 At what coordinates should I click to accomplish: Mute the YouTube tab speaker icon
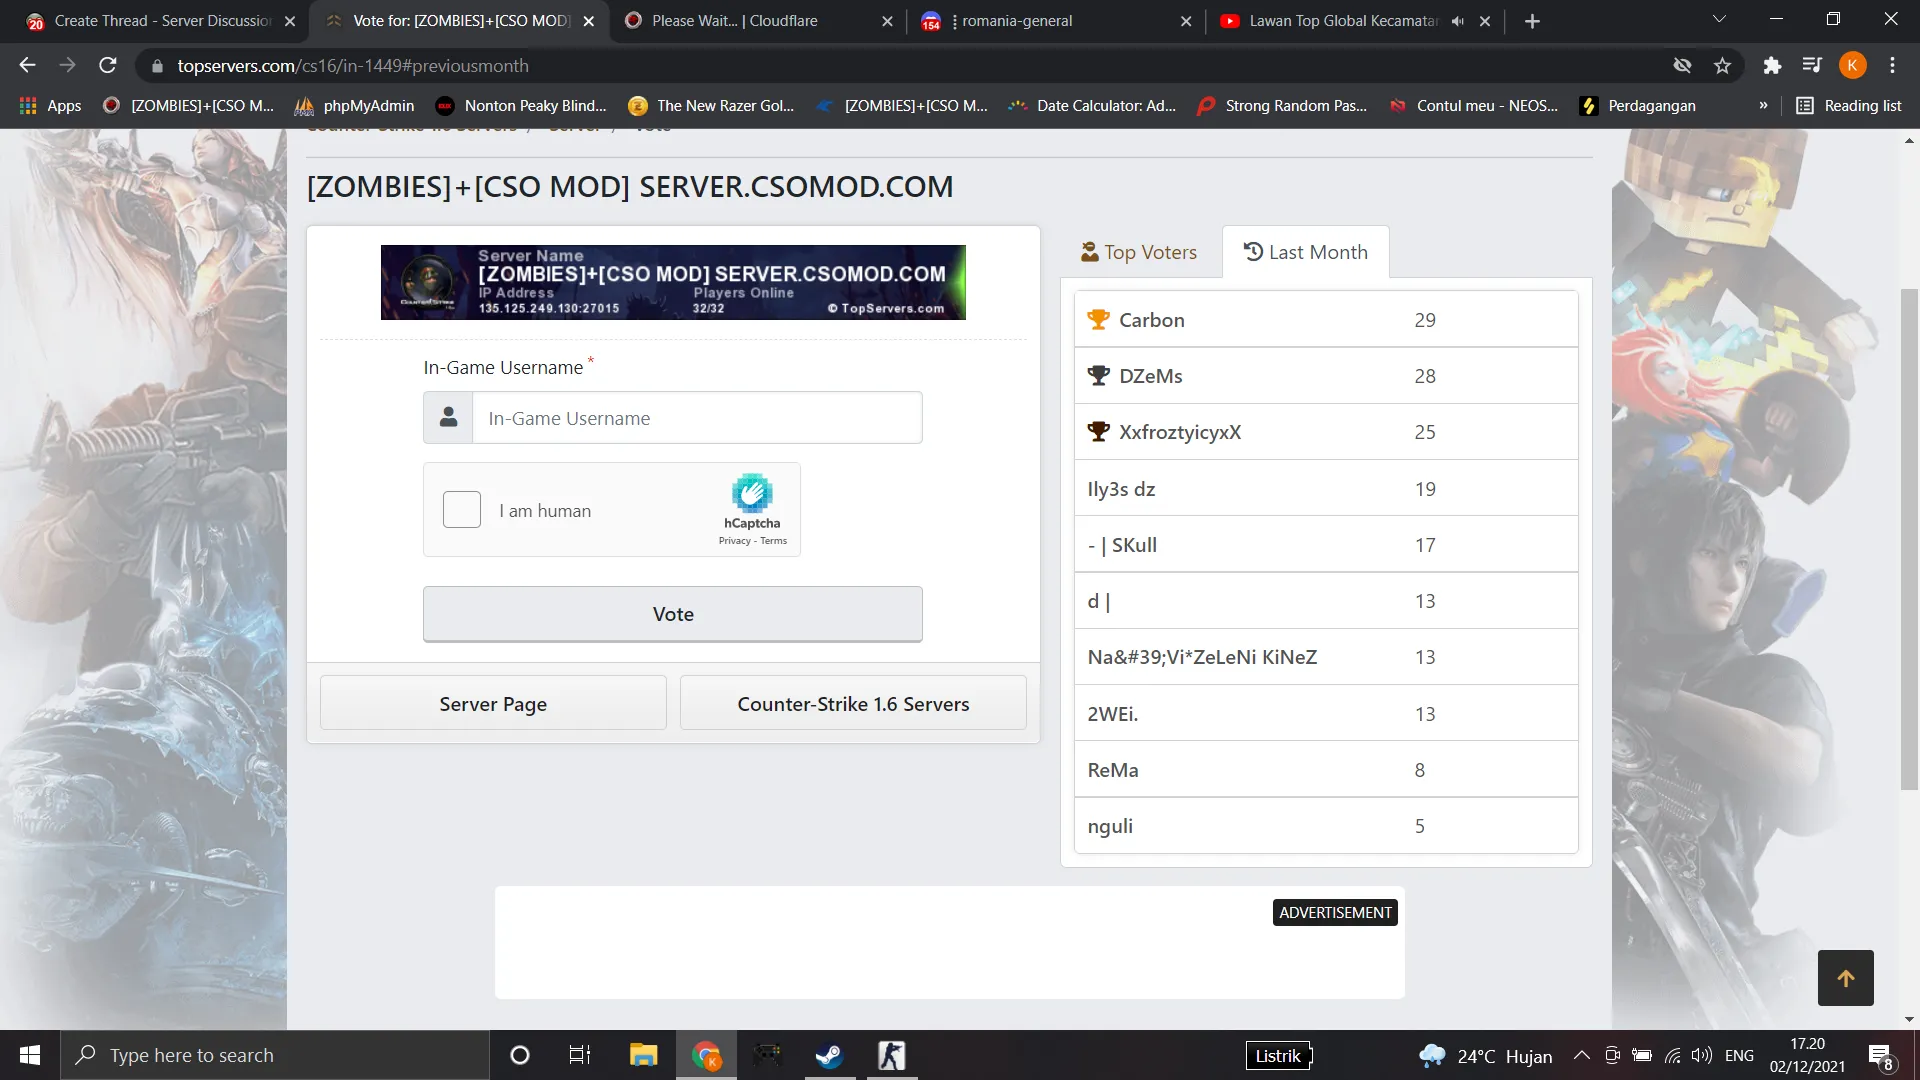(1458, 21)
